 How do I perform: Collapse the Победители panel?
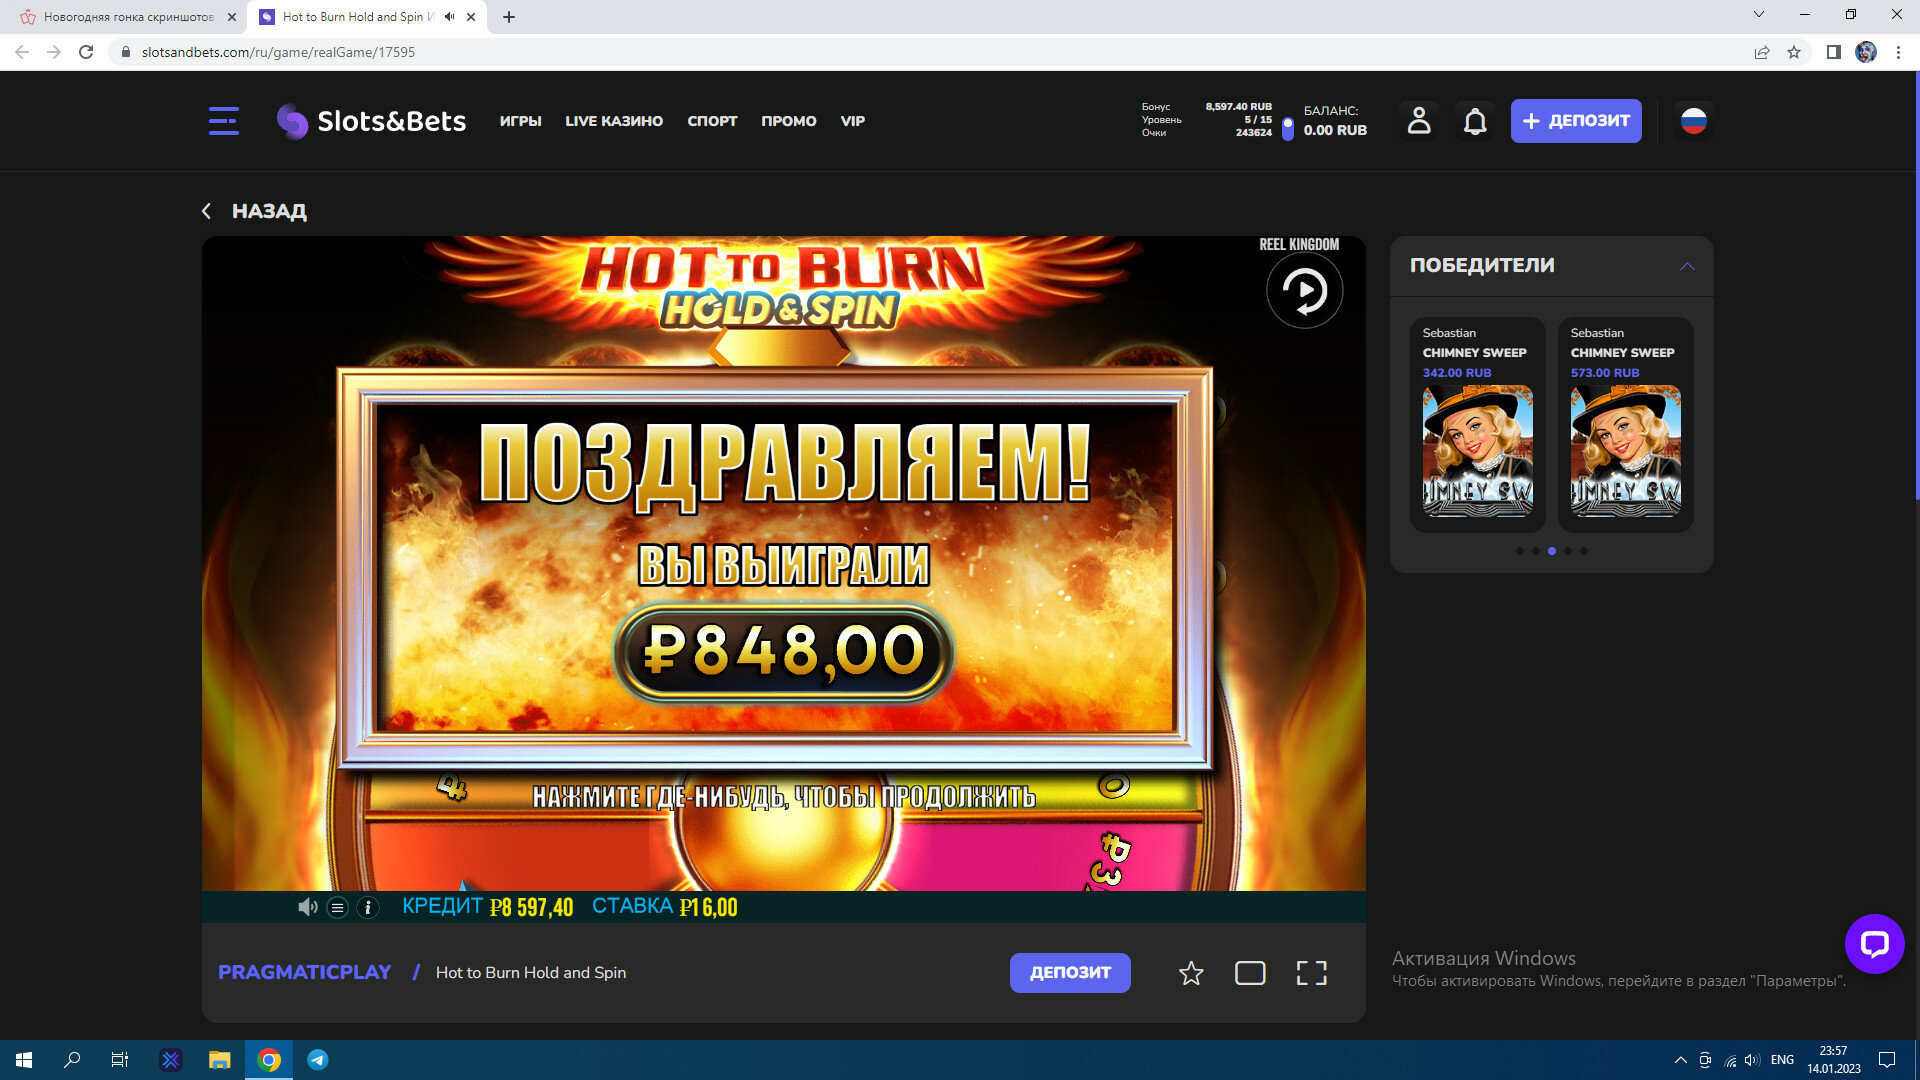click(1687, 266)
